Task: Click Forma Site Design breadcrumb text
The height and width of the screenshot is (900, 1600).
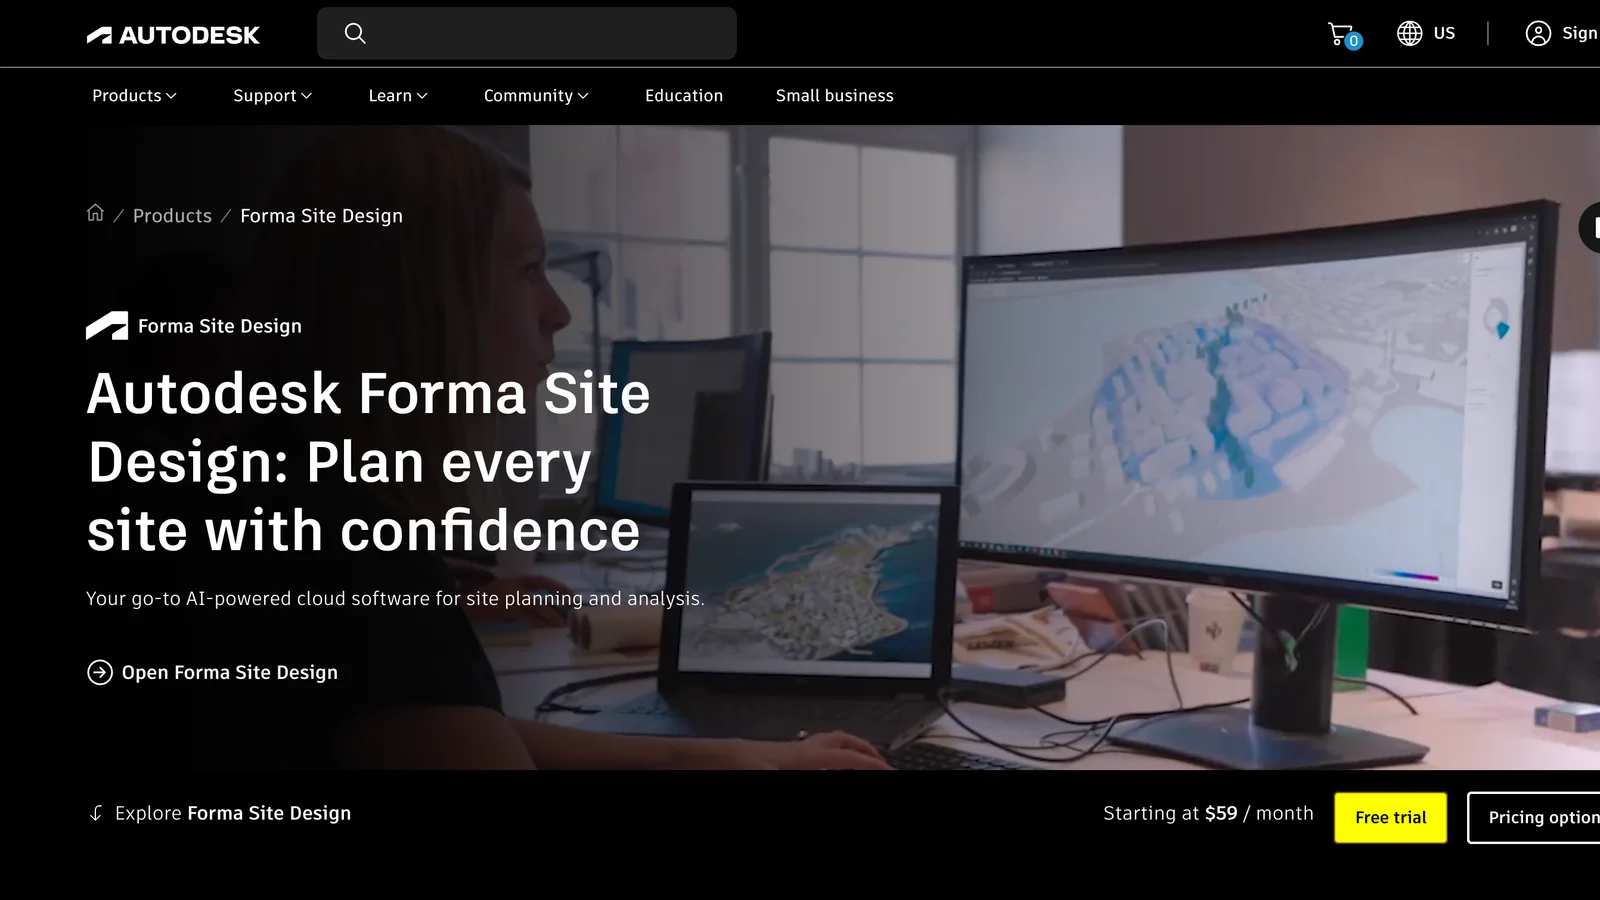Action: [321, 216]
